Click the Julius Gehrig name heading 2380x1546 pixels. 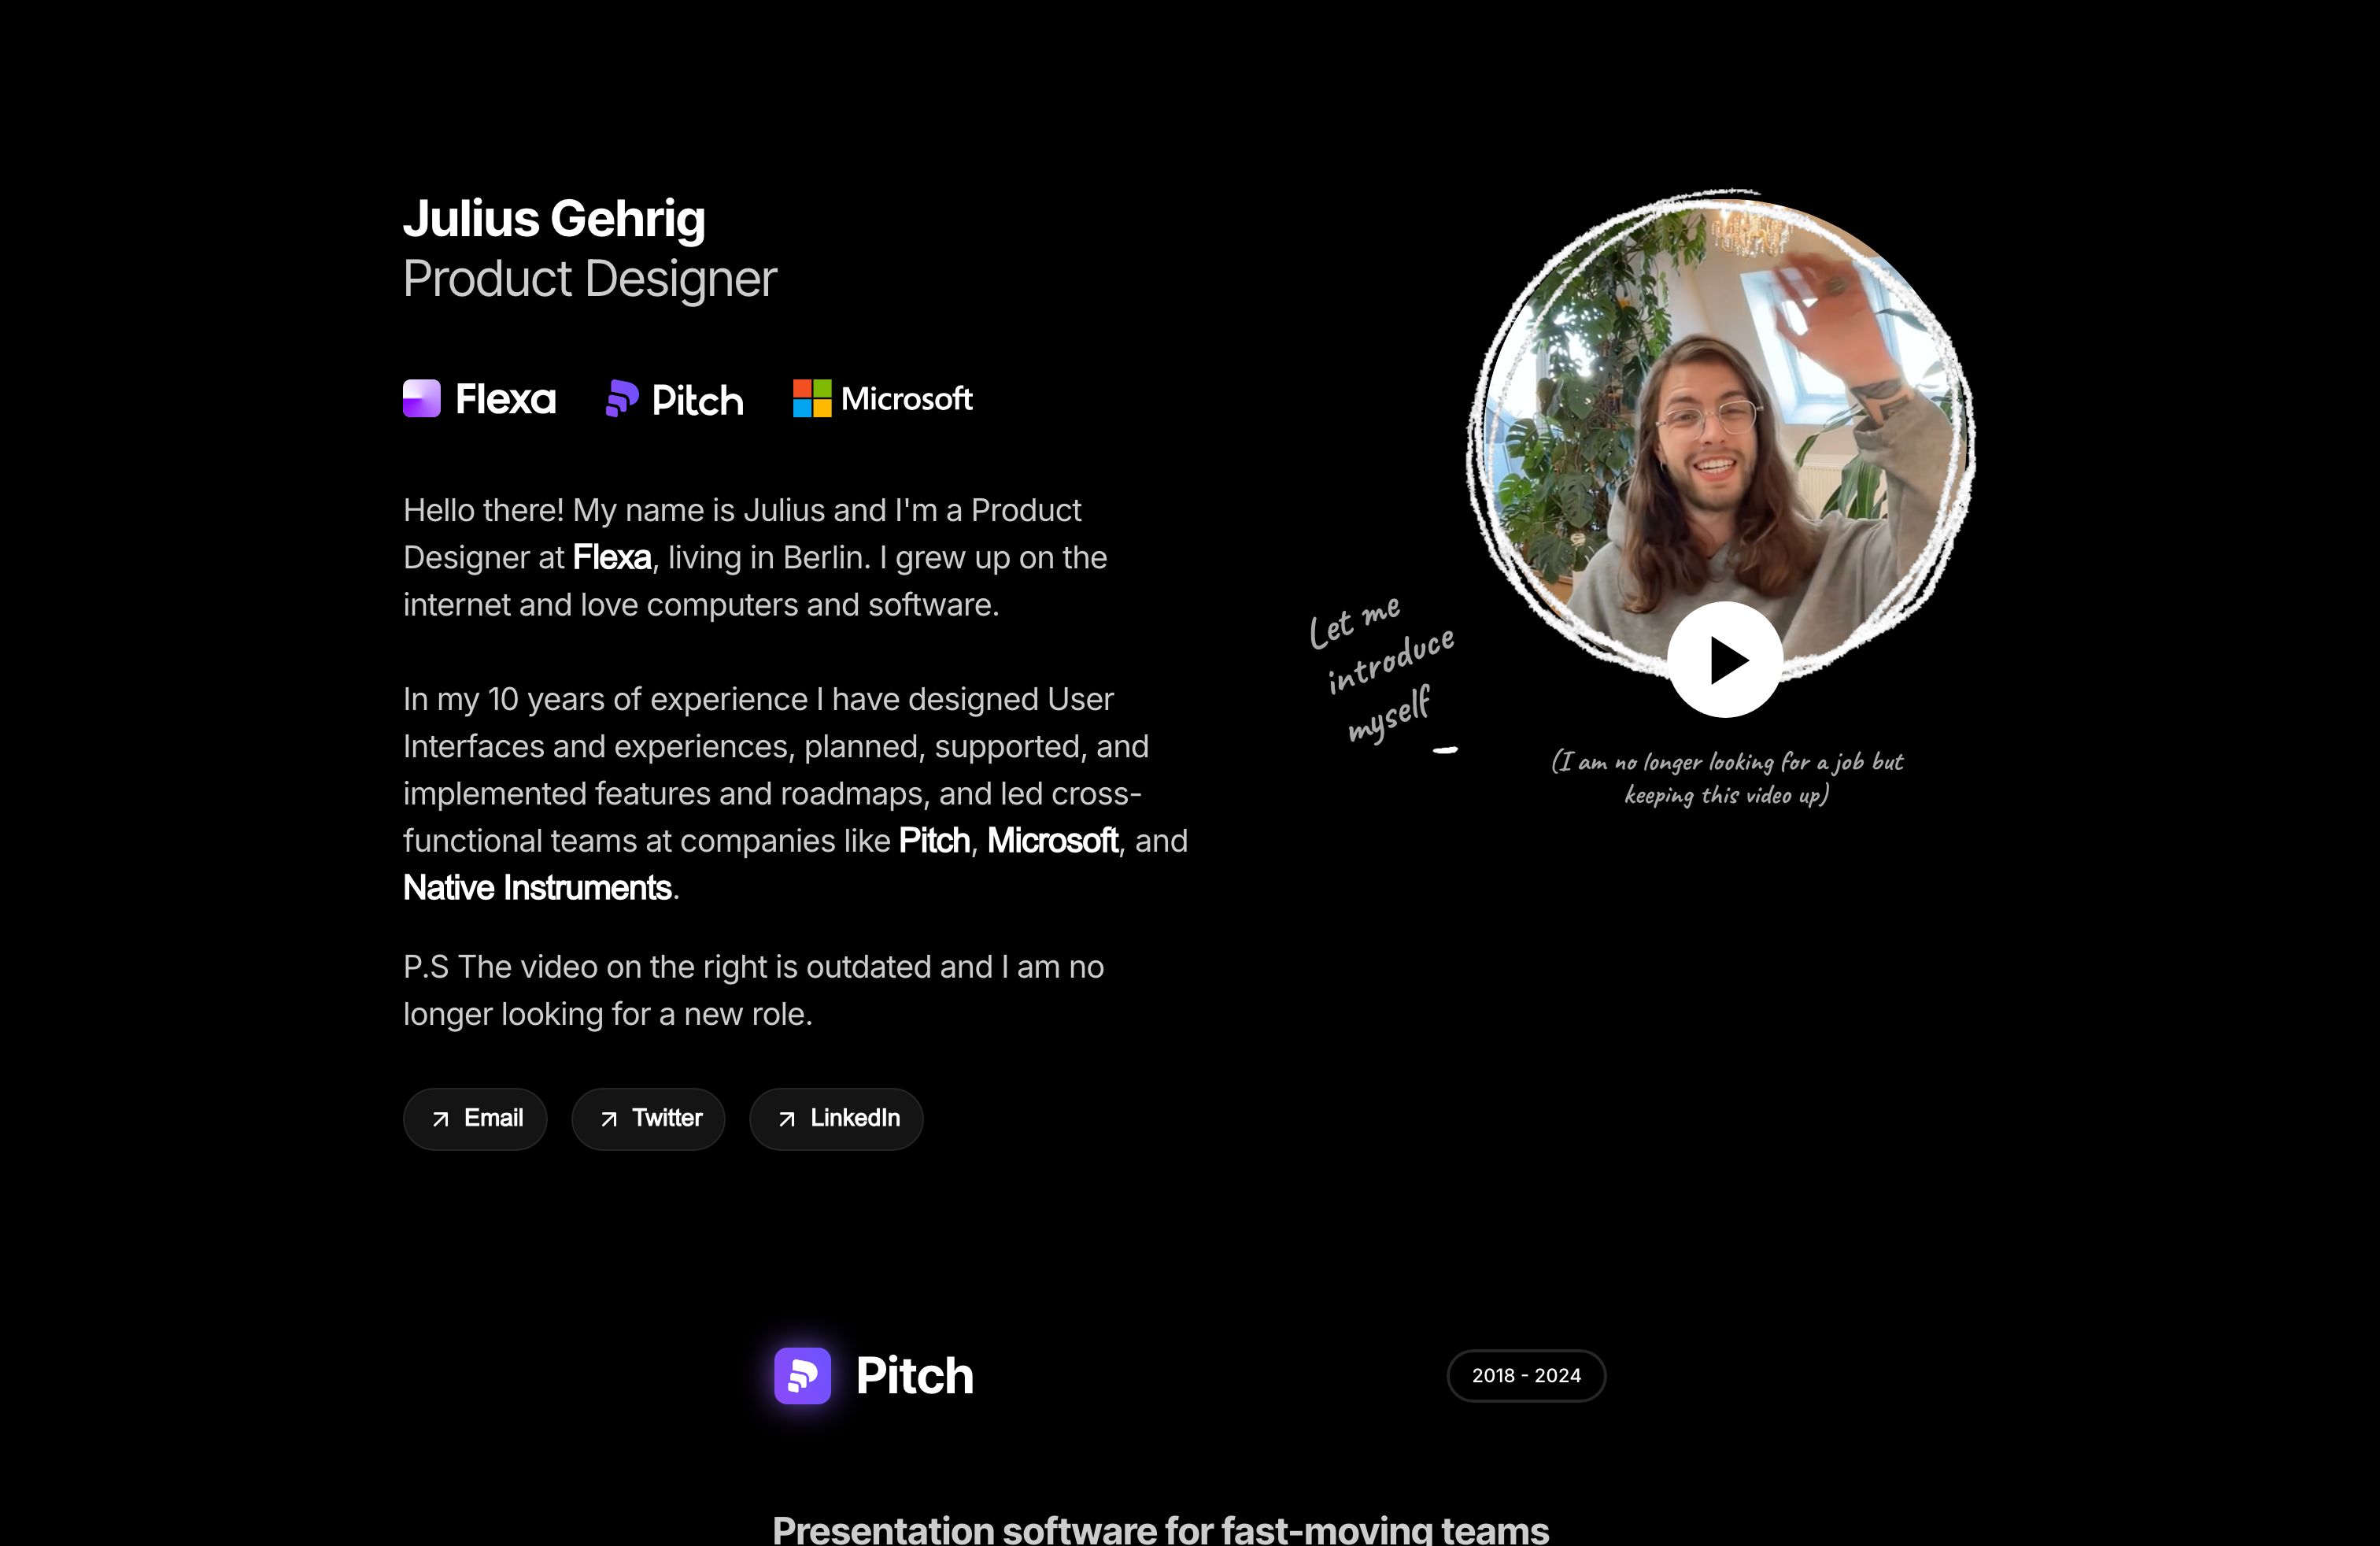[x=554, y=218]
